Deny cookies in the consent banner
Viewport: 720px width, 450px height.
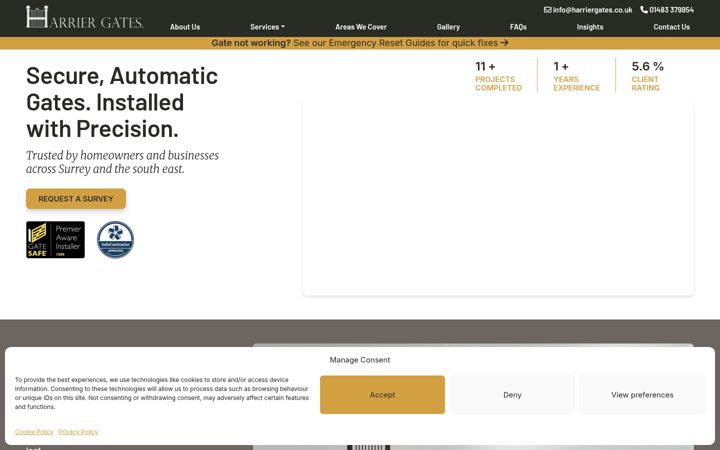pyautogui.click(x=512, y=395)
